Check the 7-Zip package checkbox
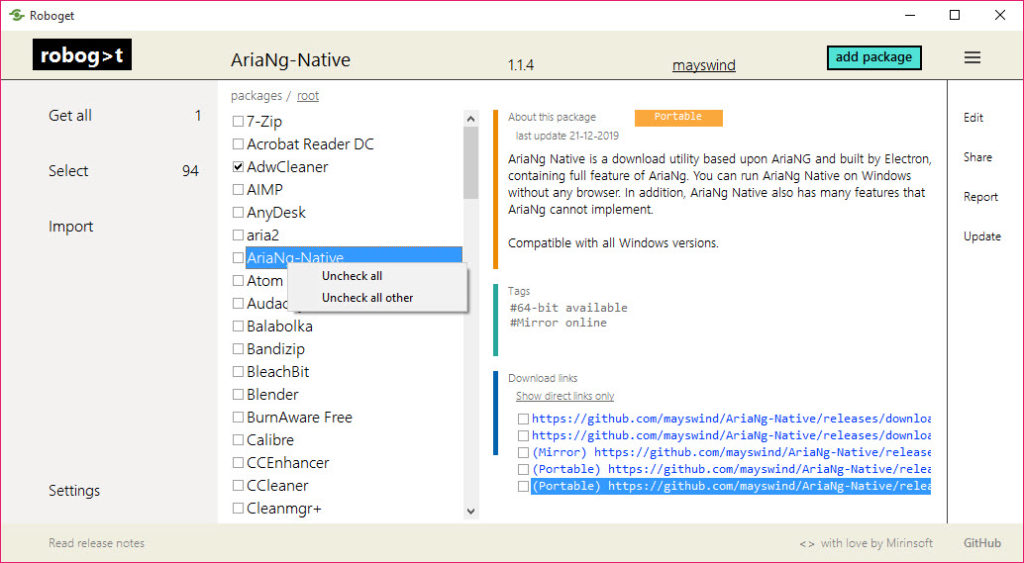 coord(238,121)
